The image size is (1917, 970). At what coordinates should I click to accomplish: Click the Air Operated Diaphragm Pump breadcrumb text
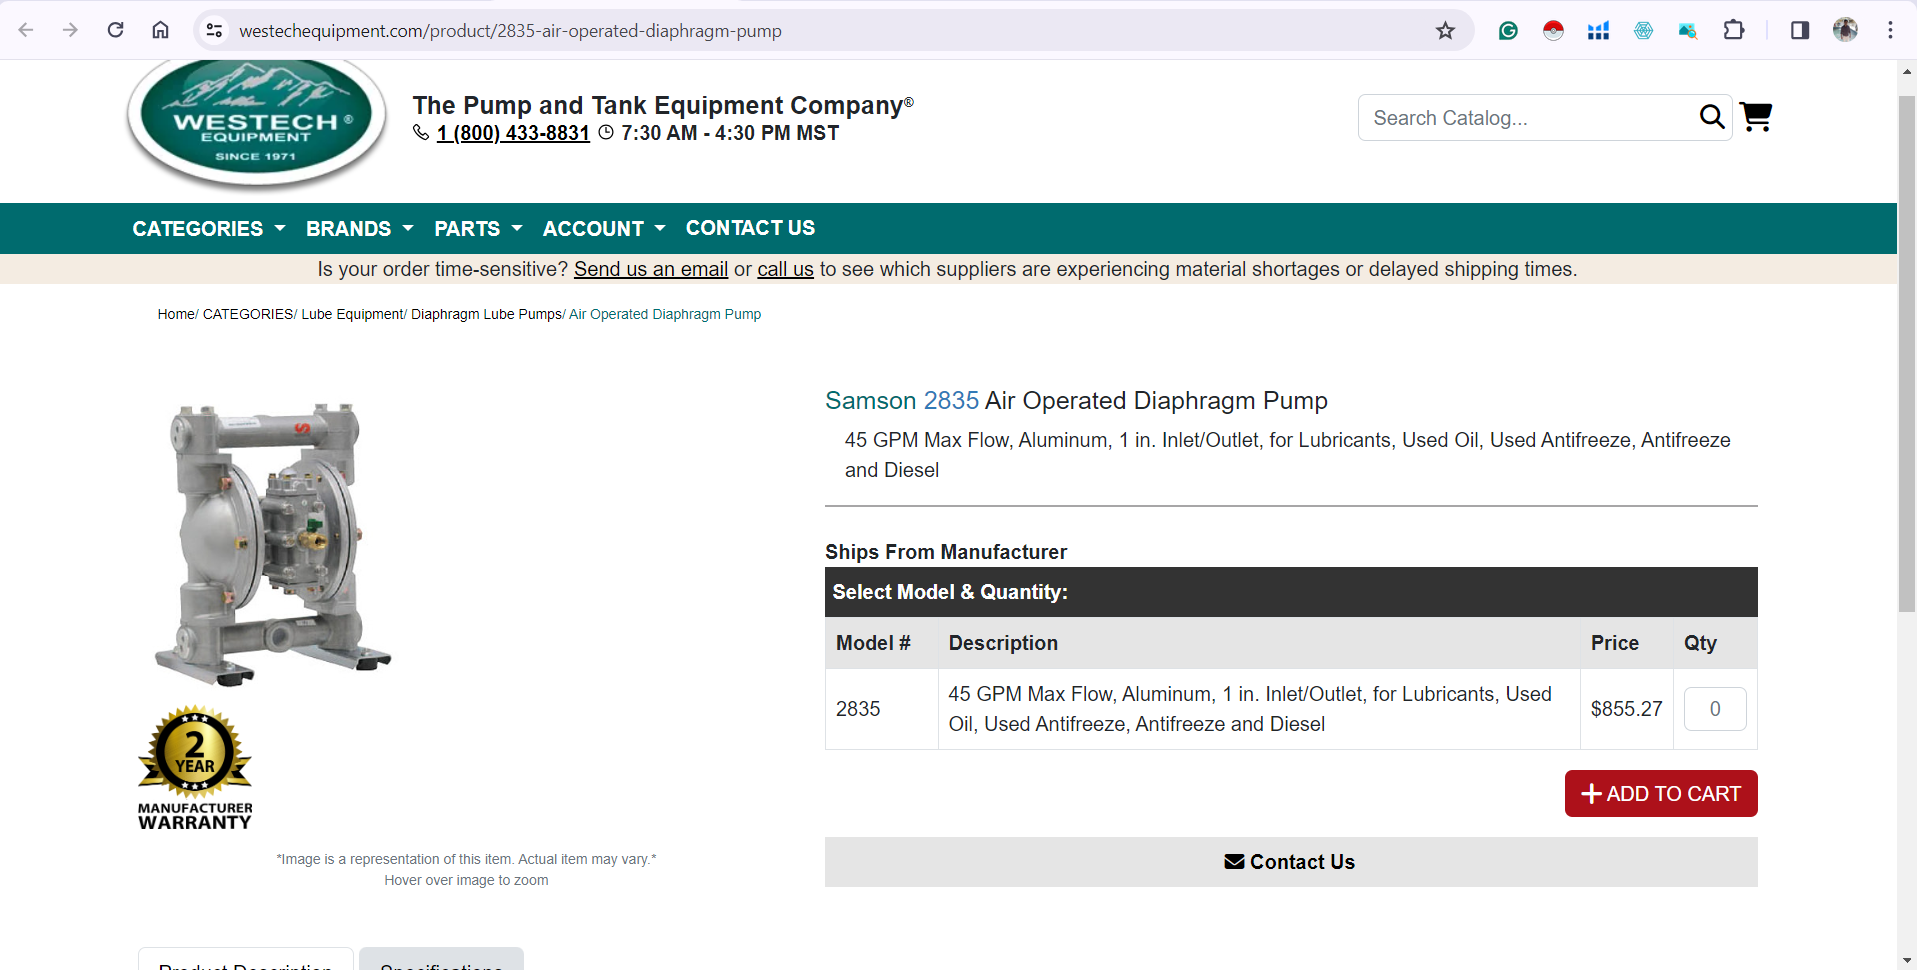coord(665,314)
